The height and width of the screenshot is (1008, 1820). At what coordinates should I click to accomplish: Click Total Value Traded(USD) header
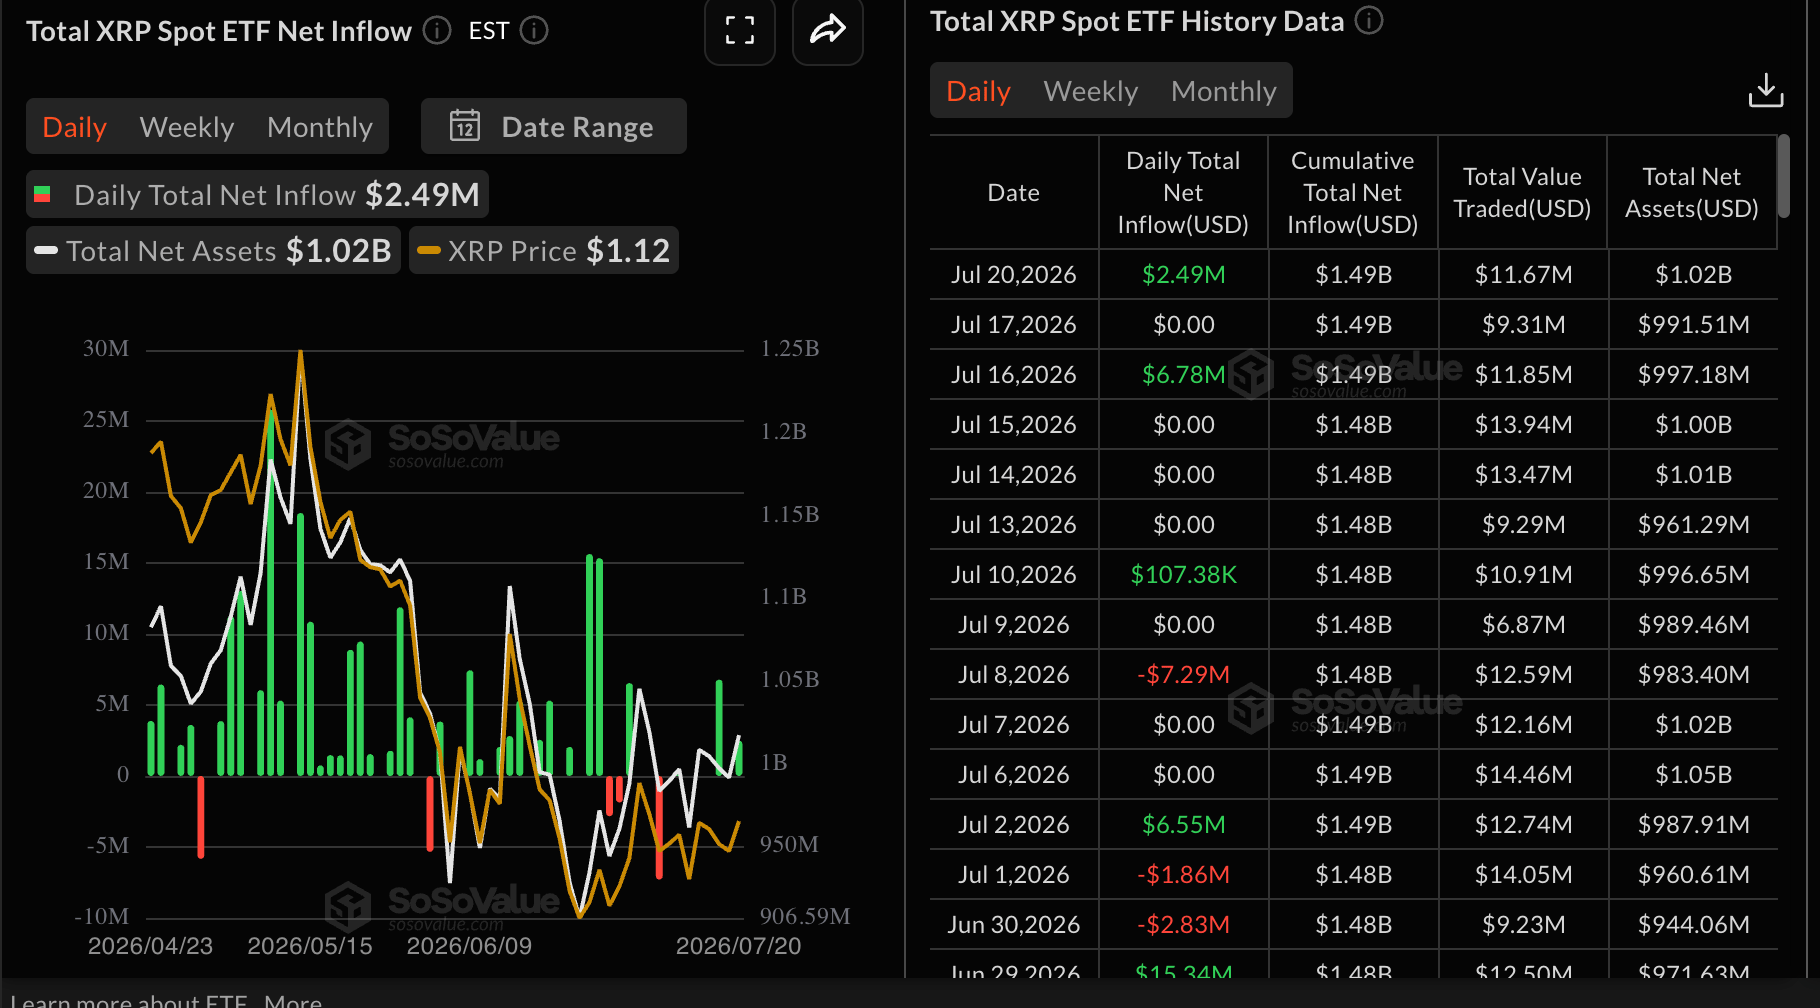(x=1522, y=193)
